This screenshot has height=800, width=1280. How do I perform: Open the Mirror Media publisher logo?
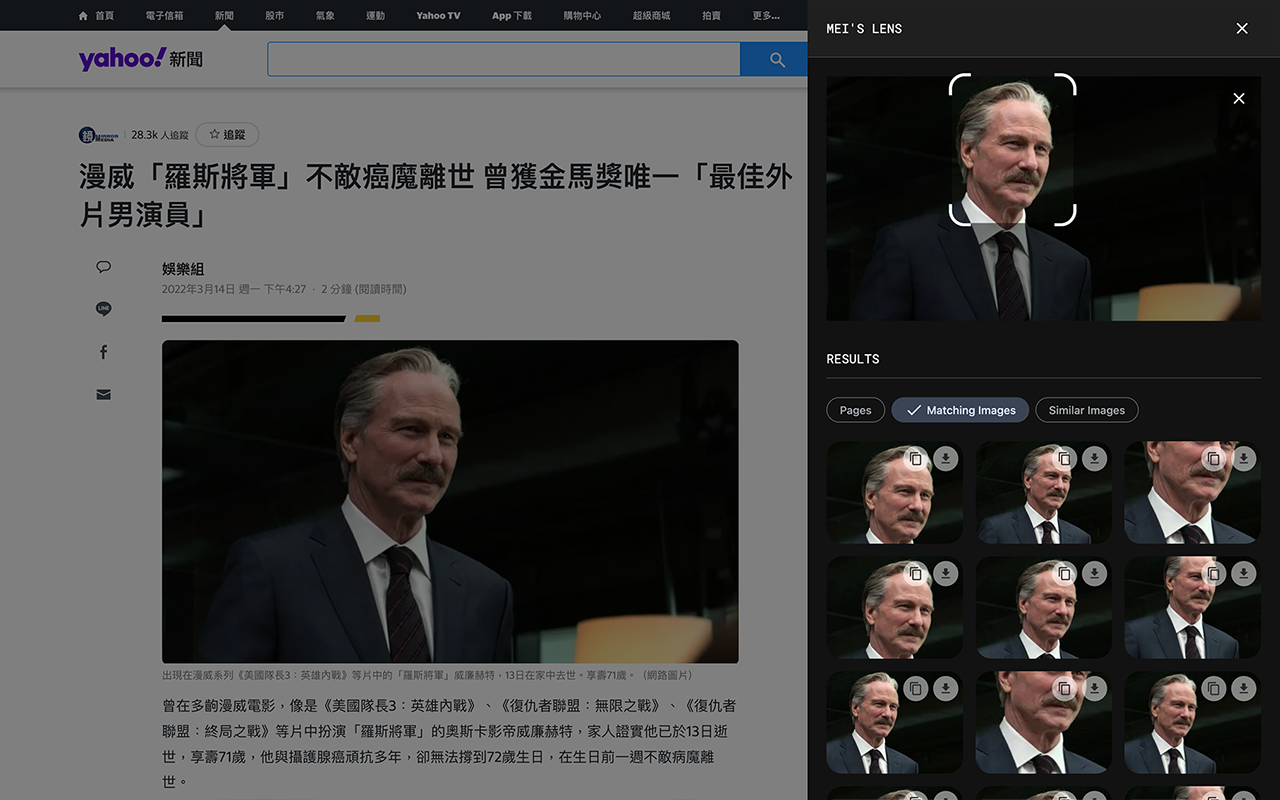pyautogui.click(x=100, y=135)
